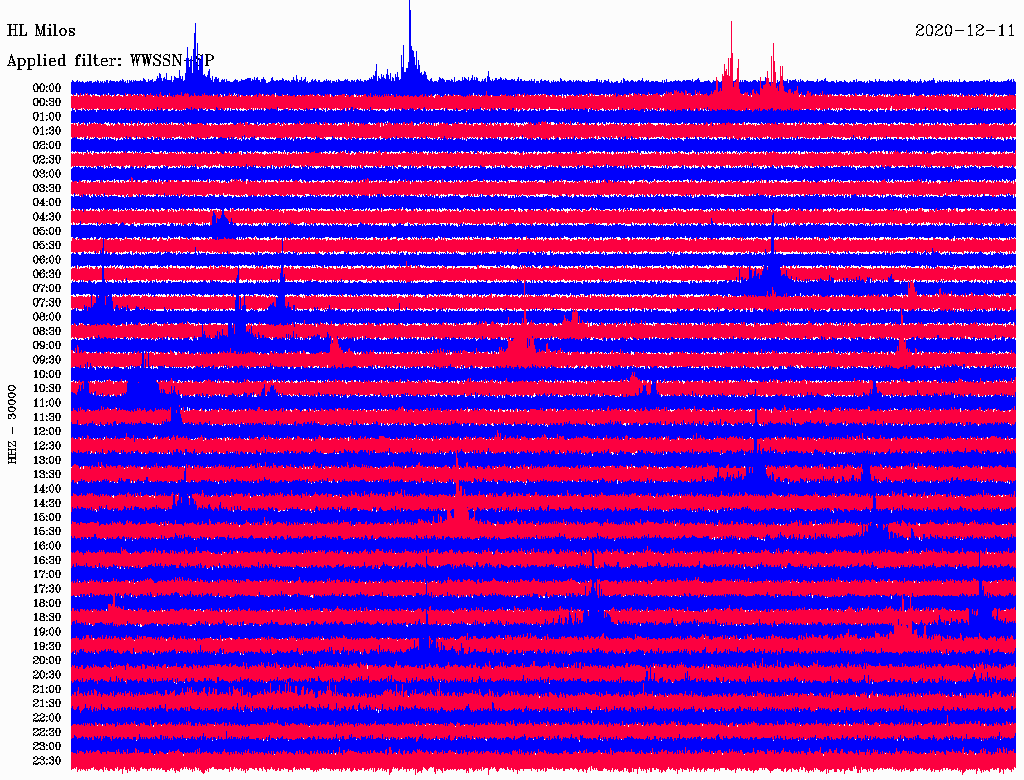Click the 'HL Milos' station label
Screen dimensions: 1024x780
coord(41,31)
